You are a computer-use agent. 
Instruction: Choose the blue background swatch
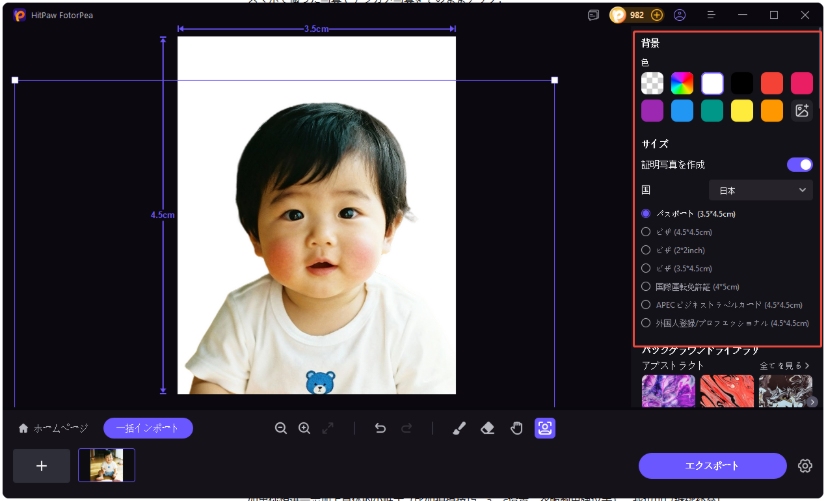pyautogui.click(x=682, y=111)
